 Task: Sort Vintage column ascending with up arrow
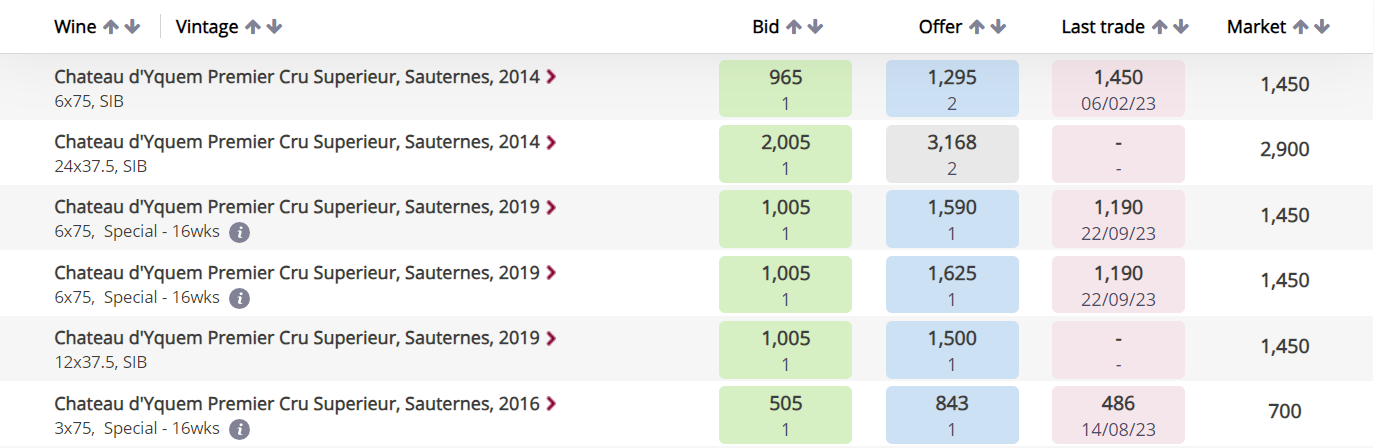click(252, 27)
